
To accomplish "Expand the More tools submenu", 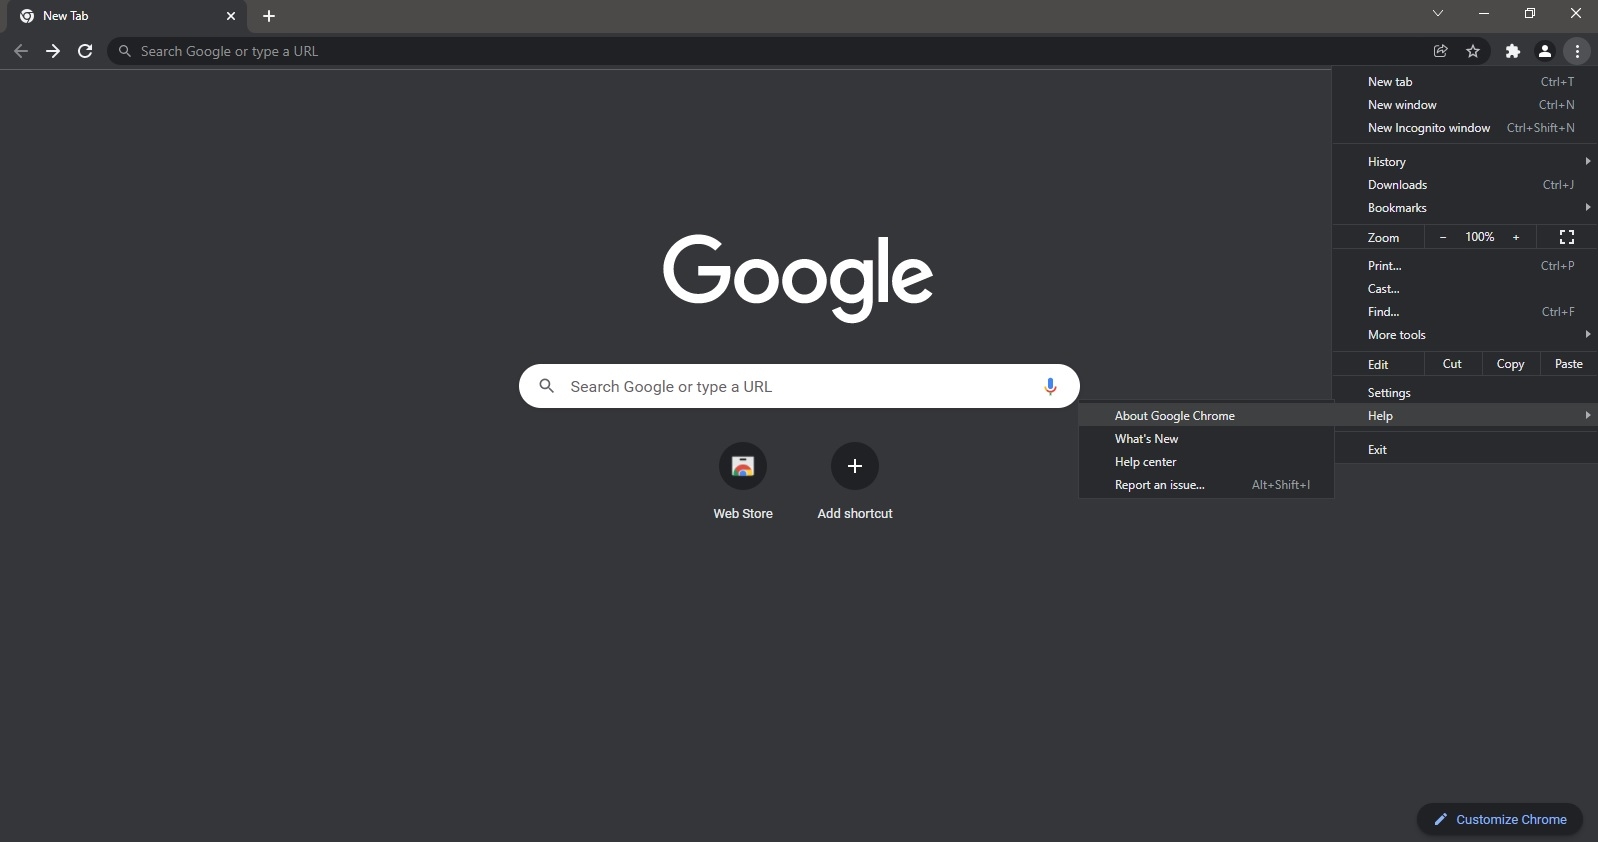I will click(1465, 335).
